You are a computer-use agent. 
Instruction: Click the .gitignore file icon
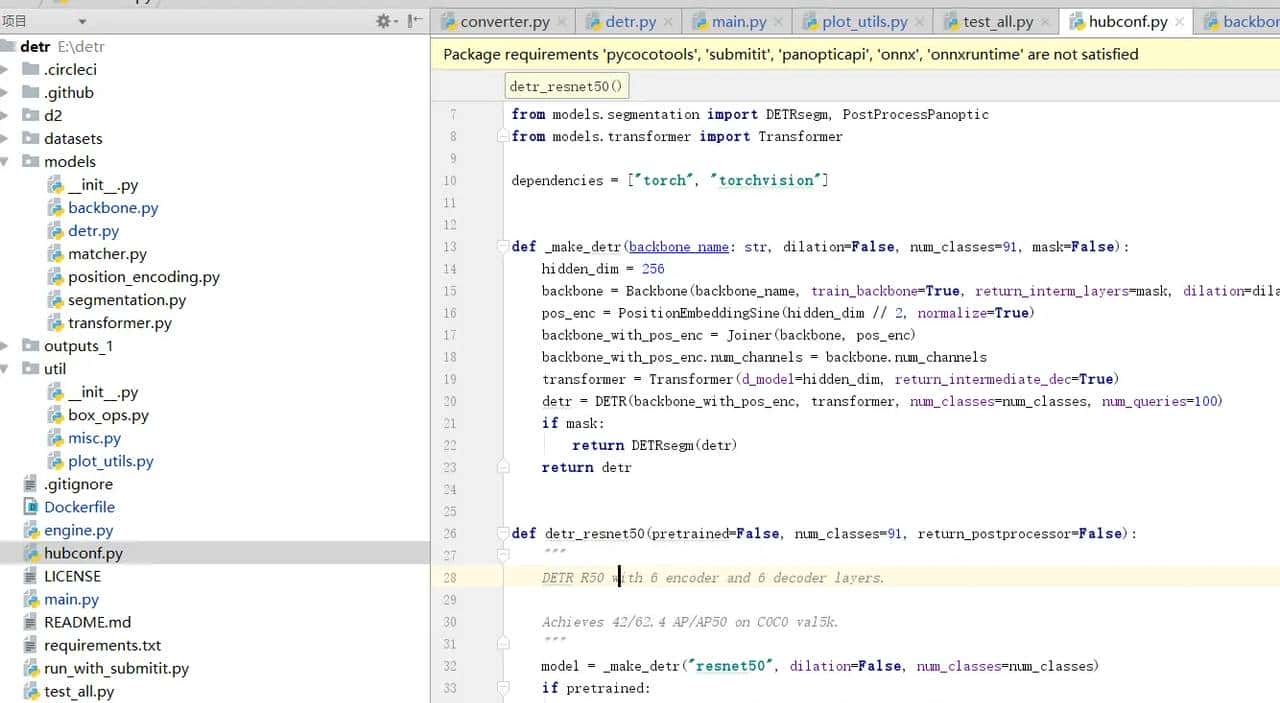pyautogui.click(x=30, y=484)
